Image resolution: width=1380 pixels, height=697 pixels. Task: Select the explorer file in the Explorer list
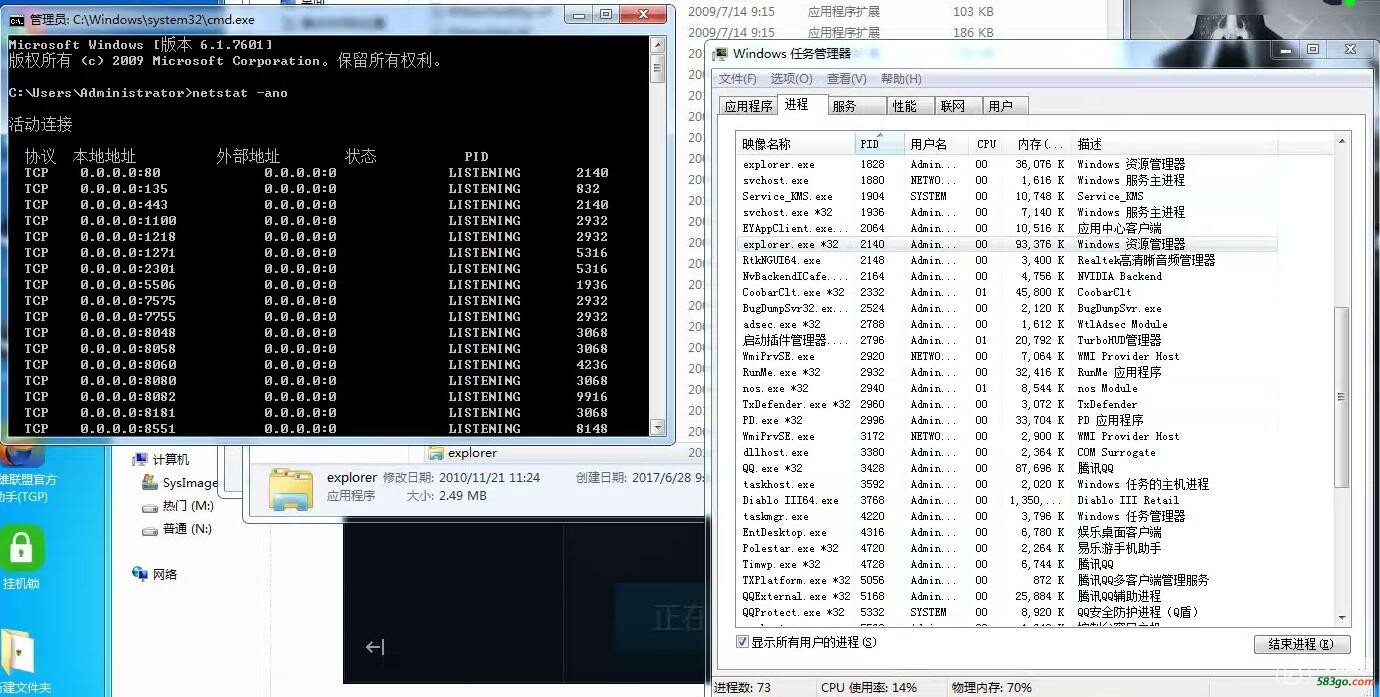[462, 453]
